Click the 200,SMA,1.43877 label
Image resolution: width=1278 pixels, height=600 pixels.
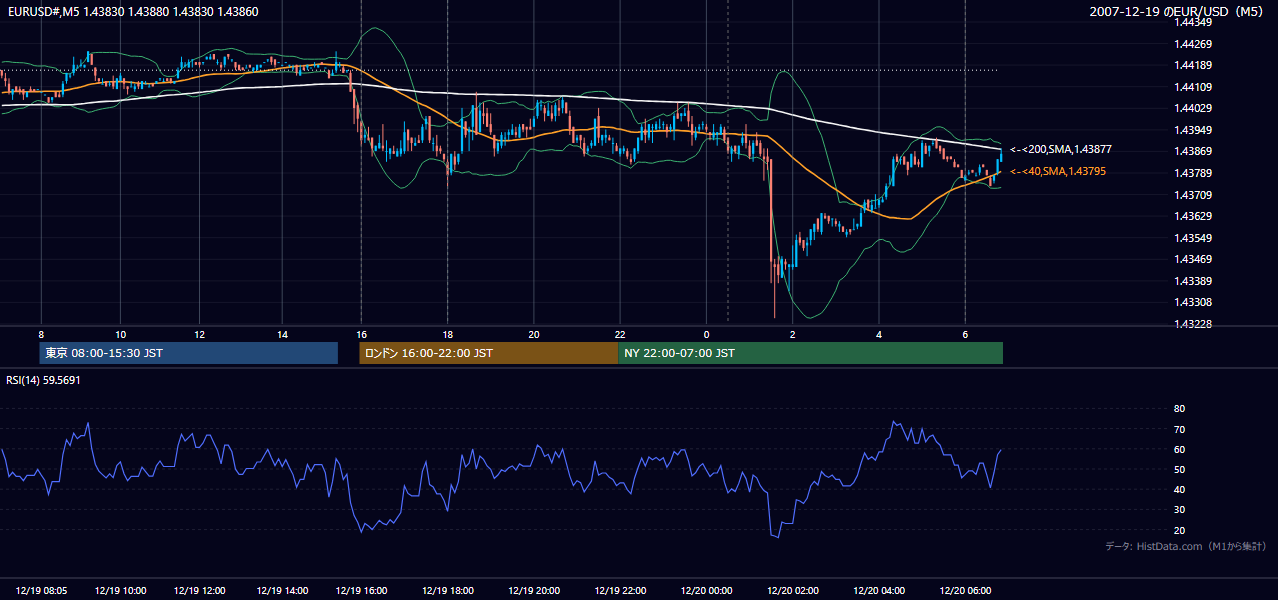point(1061,150)
